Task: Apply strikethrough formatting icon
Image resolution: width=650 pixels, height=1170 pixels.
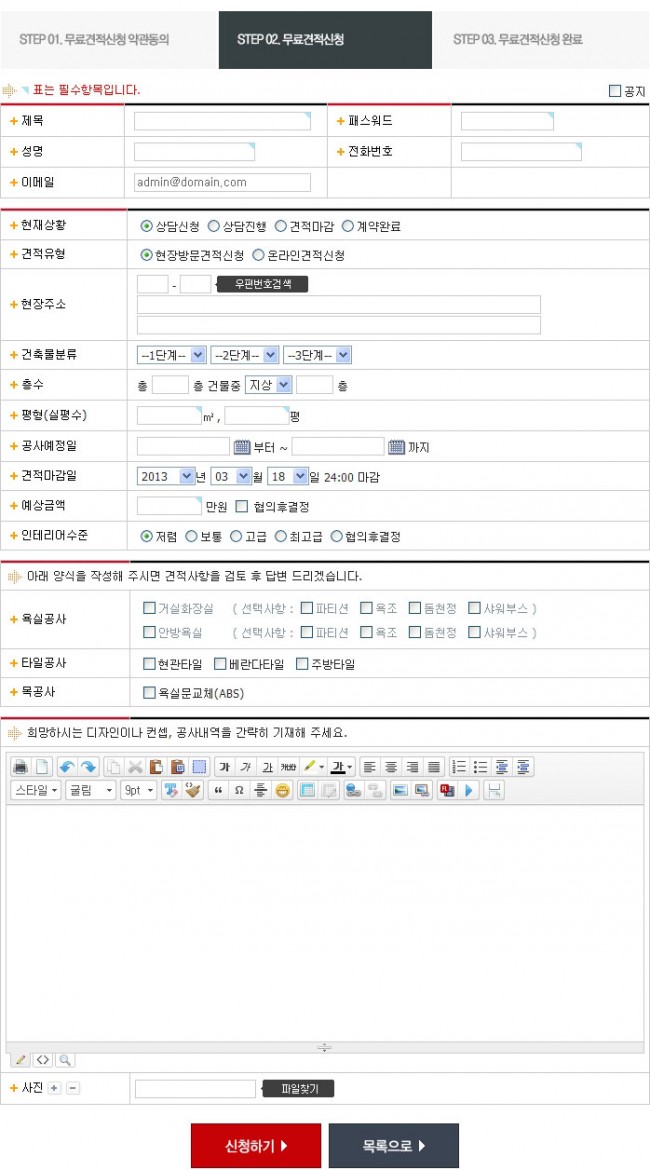Action: [x=288, y=766]
